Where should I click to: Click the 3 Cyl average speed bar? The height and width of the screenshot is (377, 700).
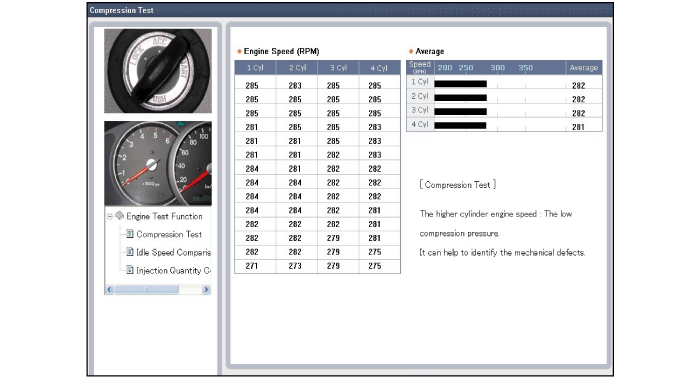460,112
